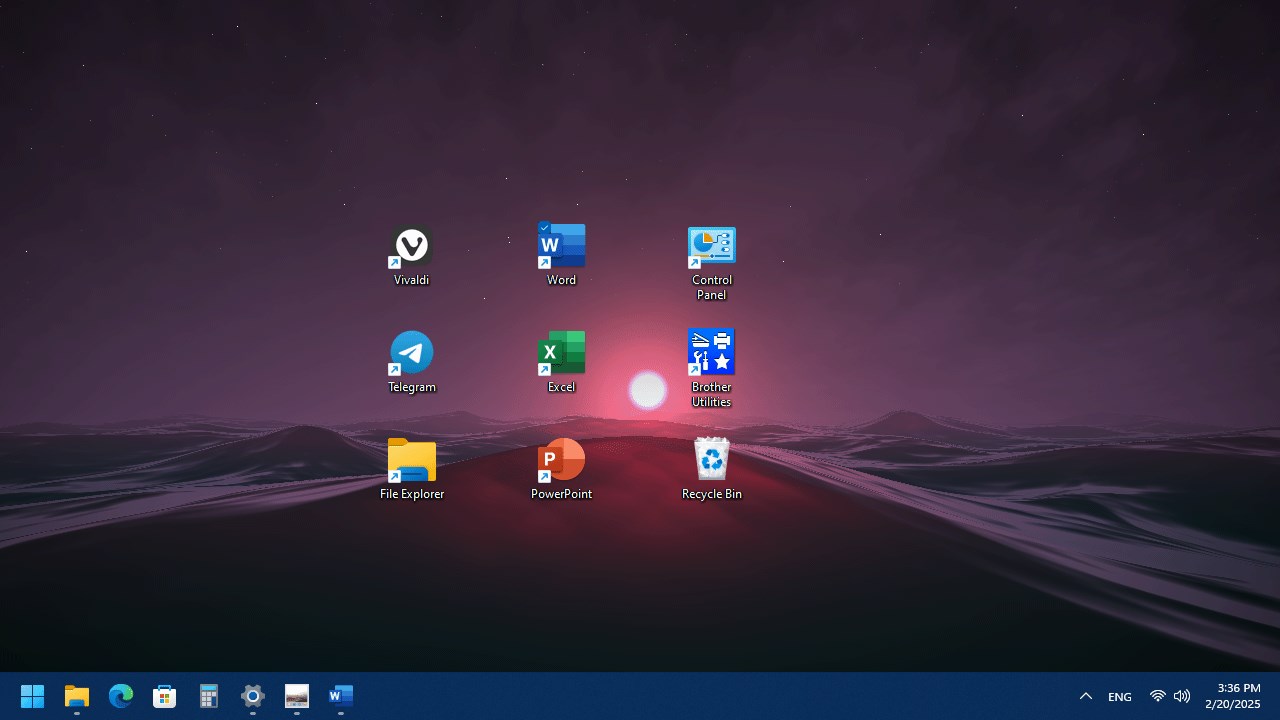The width and height of the screenshot is (1280, 720).
Task: Select the Word shortcut on the desktop
Action: 561,257
